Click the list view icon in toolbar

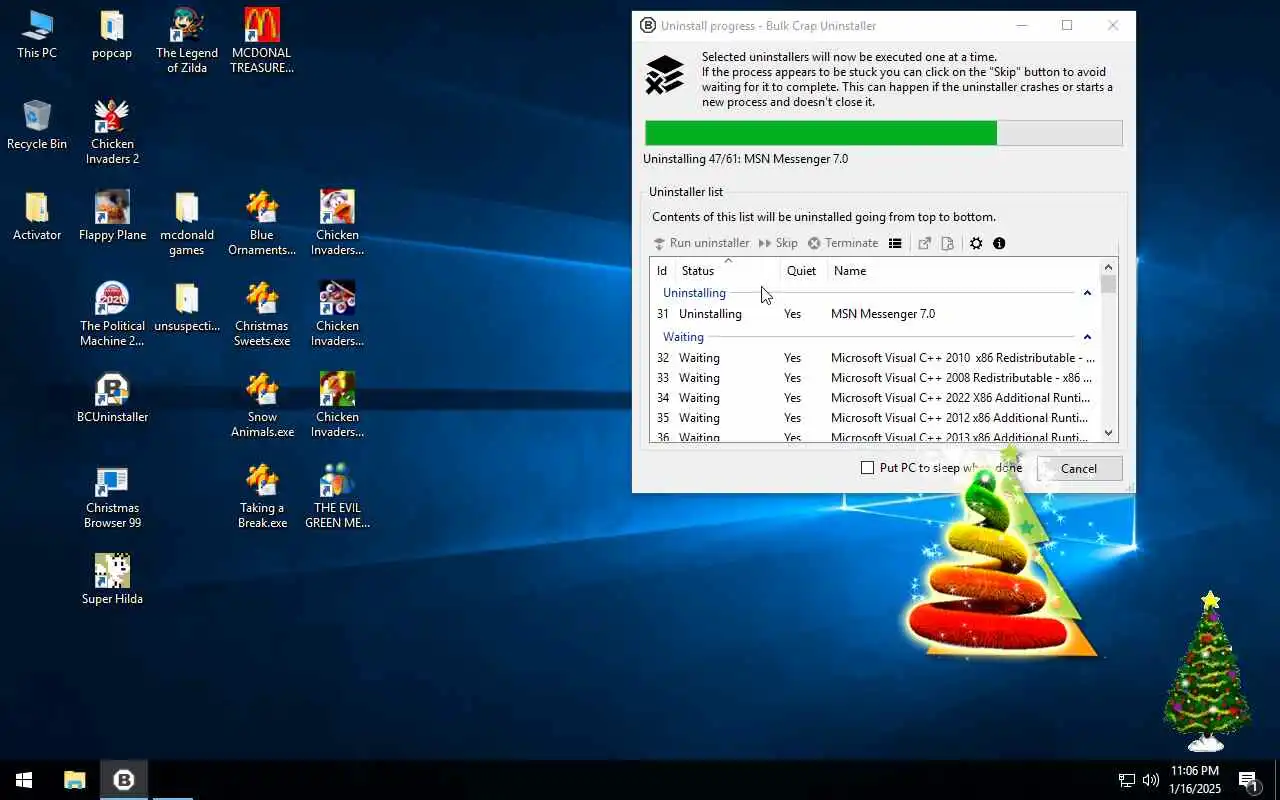(x=895, y=243)
